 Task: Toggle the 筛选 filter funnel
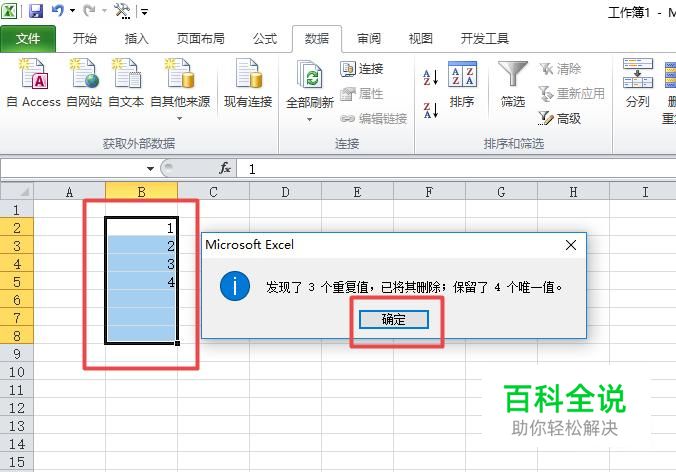(x=513, y=84)
